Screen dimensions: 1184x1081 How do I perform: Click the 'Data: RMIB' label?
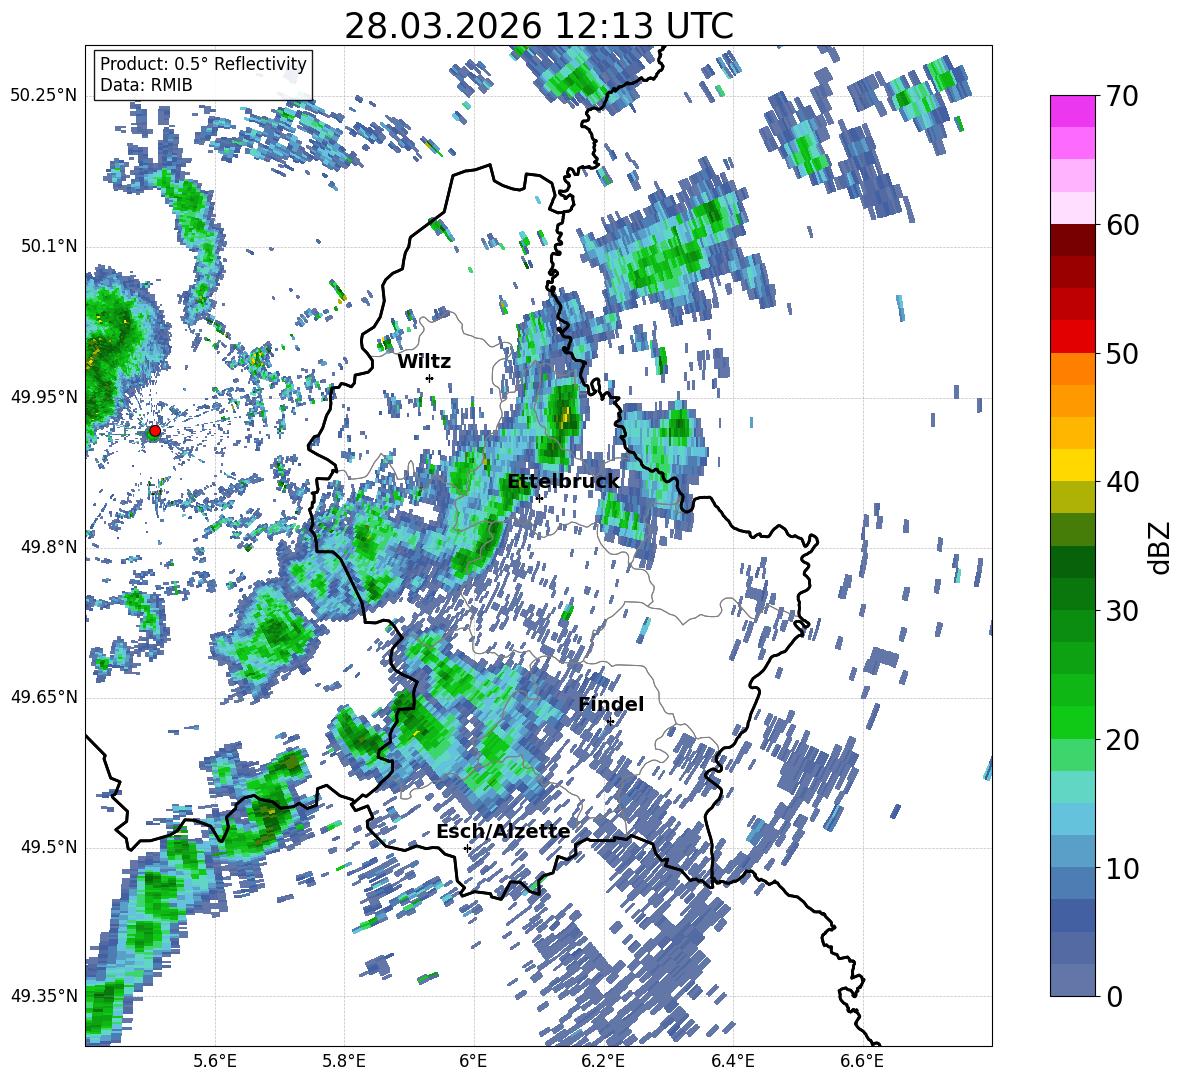[x=146, y=85]
